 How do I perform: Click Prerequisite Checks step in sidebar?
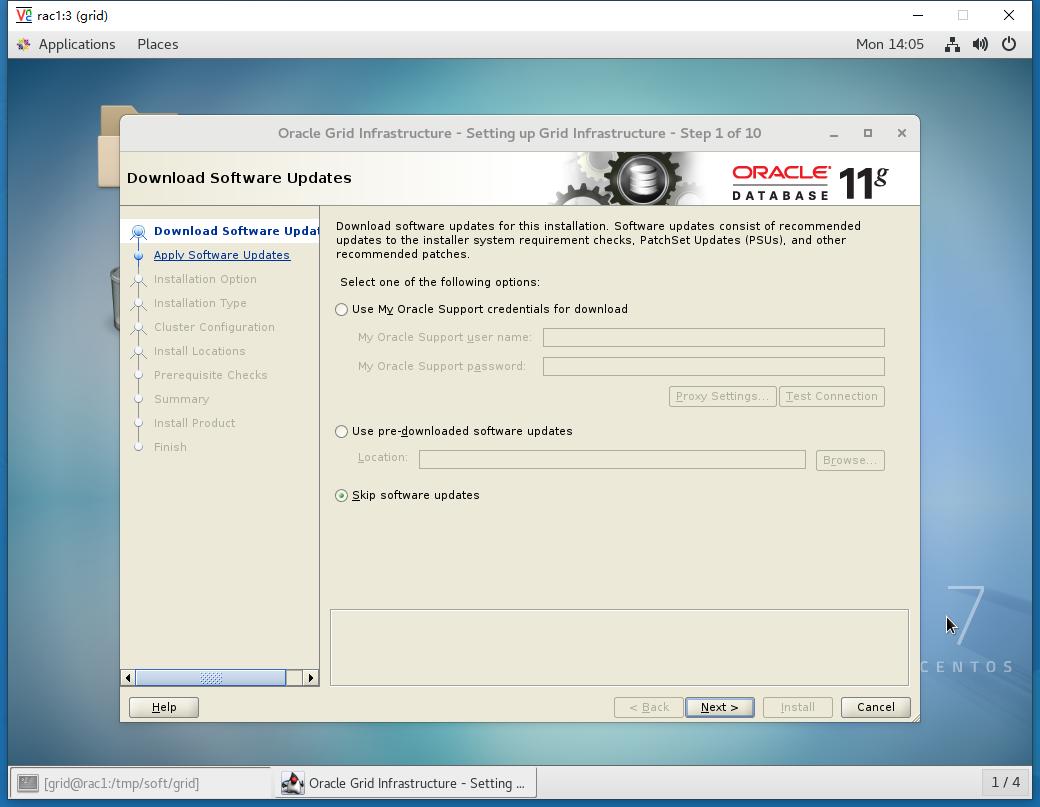click(x=211, y=375)
